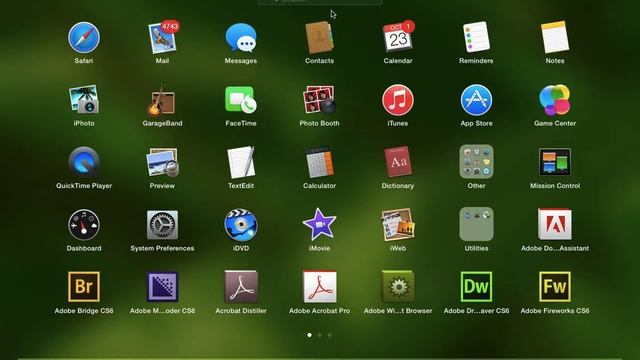The height and width of the screenshot is (360, 640).
Task: Open the Messages app
Action: click(x=241, y=38)
